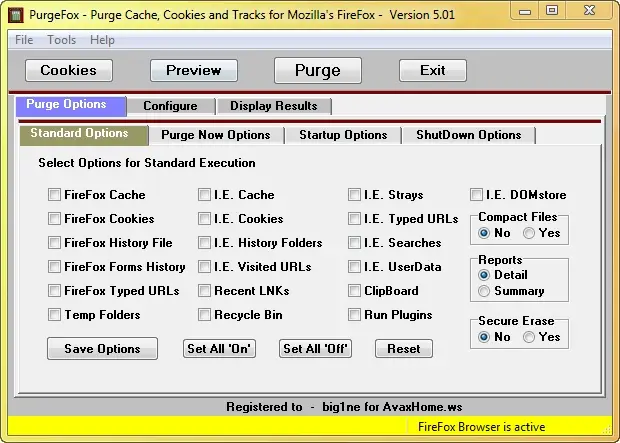Tick the Run Plugins checkbox
620x443 pixels.
(x=354, y=315)
